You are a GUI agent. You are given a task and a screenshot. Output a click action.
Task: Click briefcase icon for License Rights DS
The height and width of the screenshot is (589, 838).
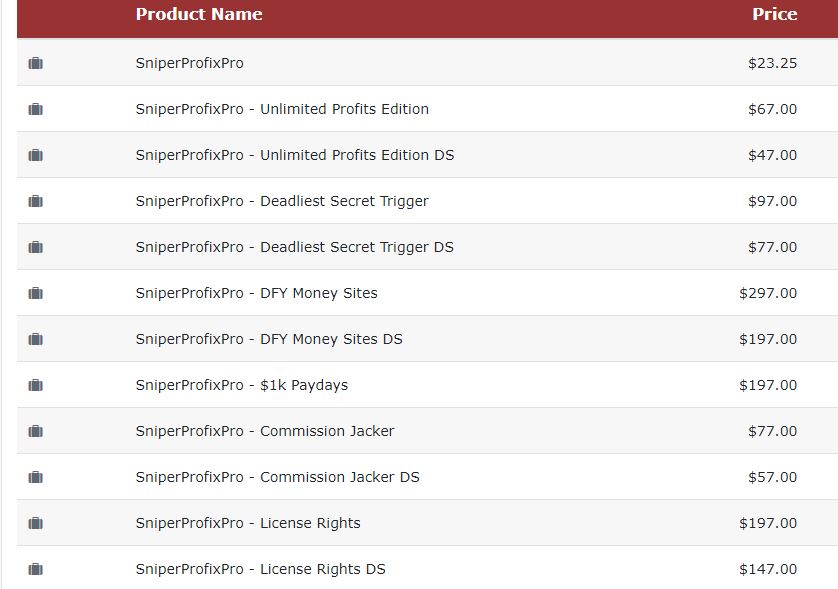pos(35,569)
